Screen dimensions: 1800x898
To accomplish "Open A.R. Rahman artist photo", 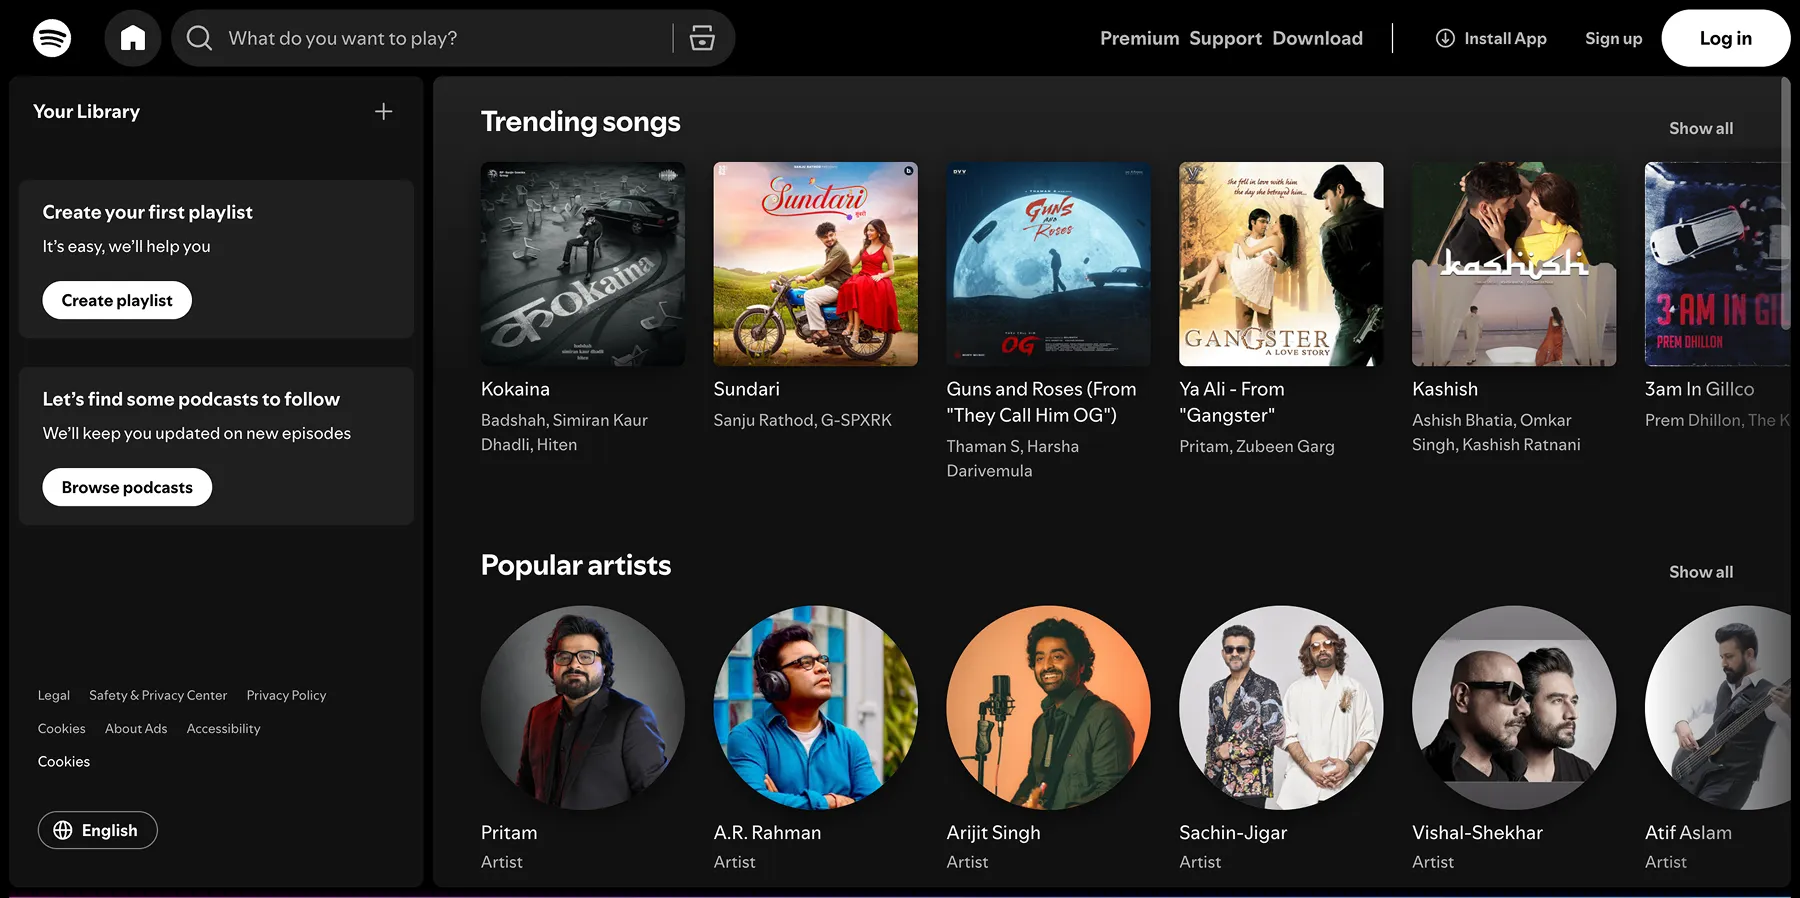I will 815,708.
